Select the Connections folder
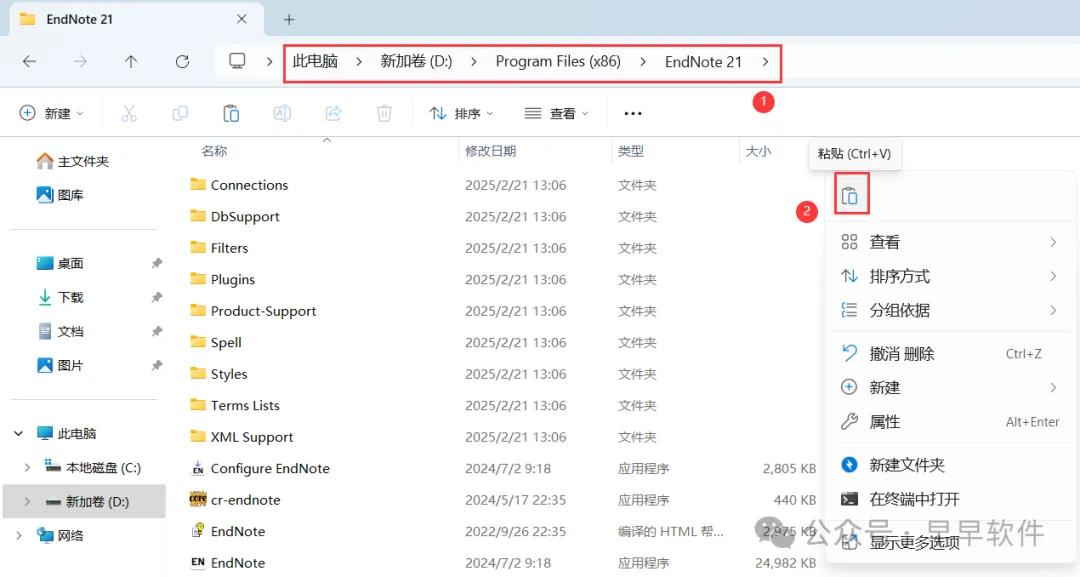This screenshot has width=1080, height=577. (249, 185)
